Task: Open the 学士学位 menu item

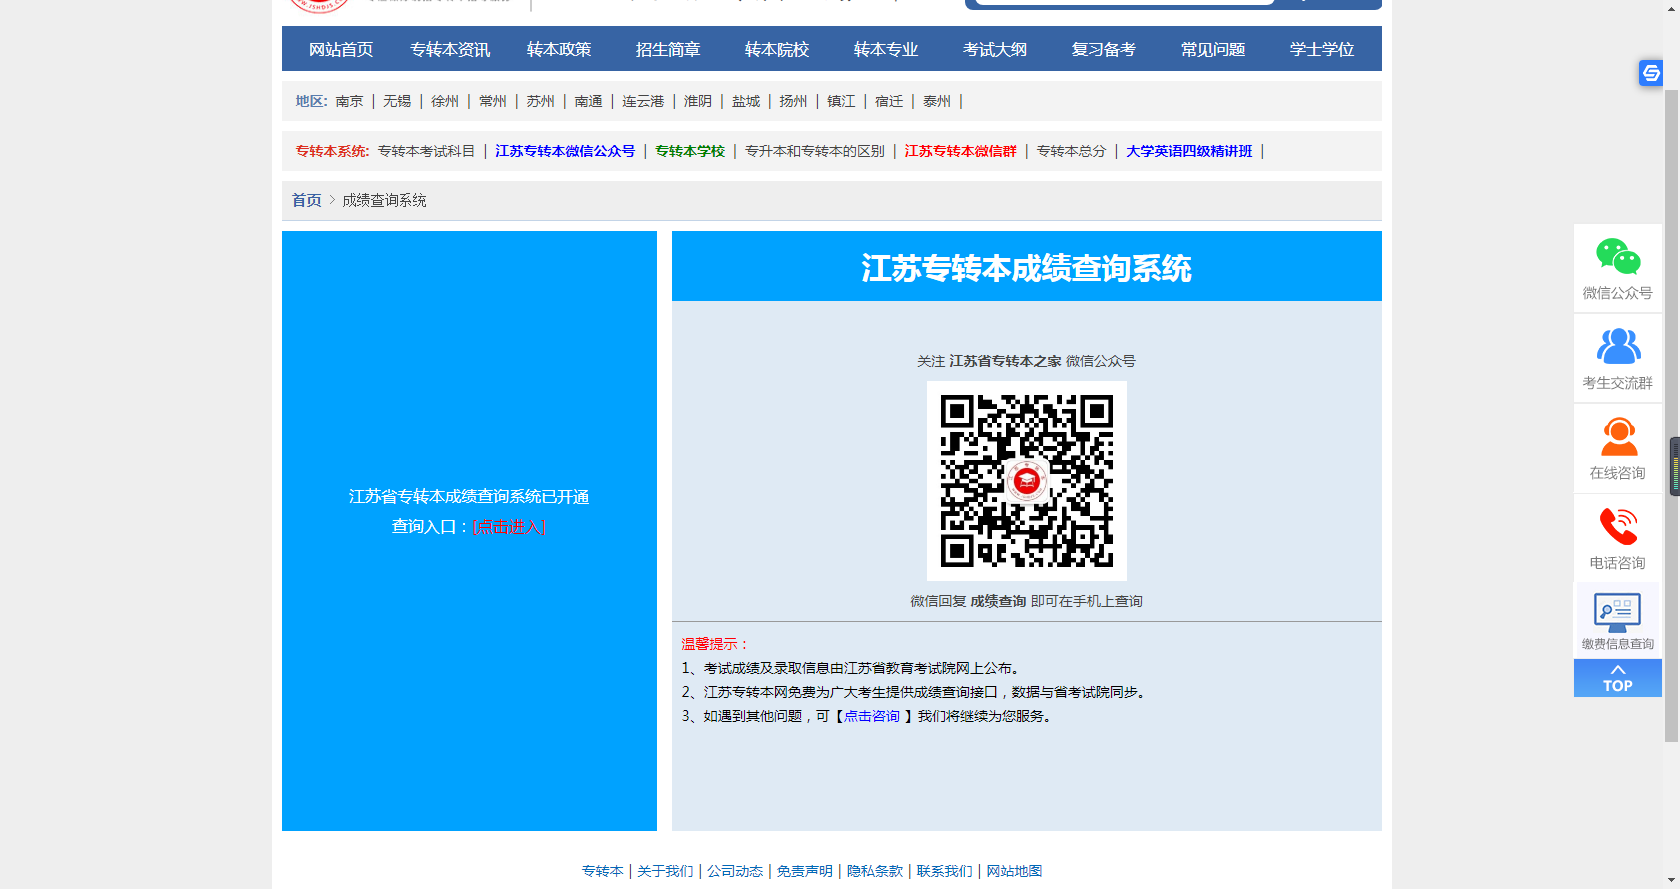Action: click(1322, 49)
